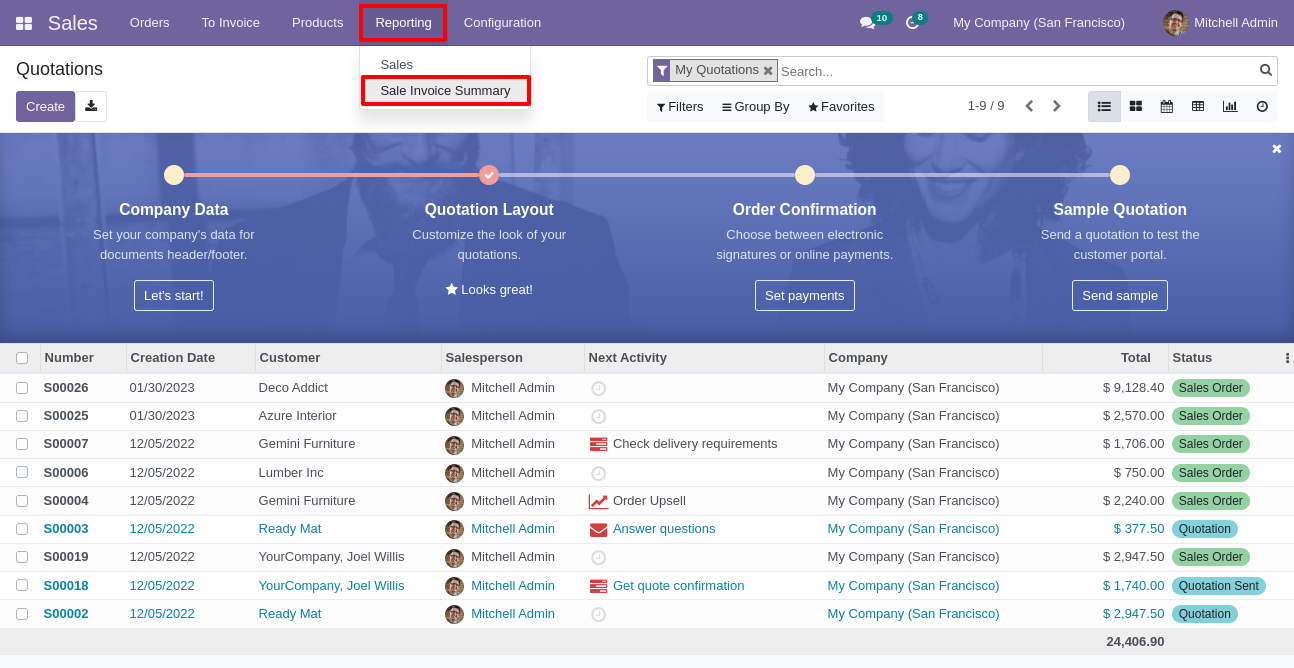1294x668 pixels.
Task: Open the discuss messages icon
Action: [867, 23]
